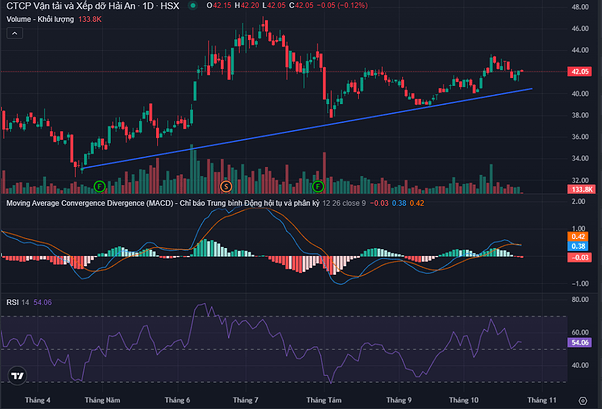The image size is (602, 409).
Task: Click the purple 54.06 RSI value label
Action: coord(580,343)
